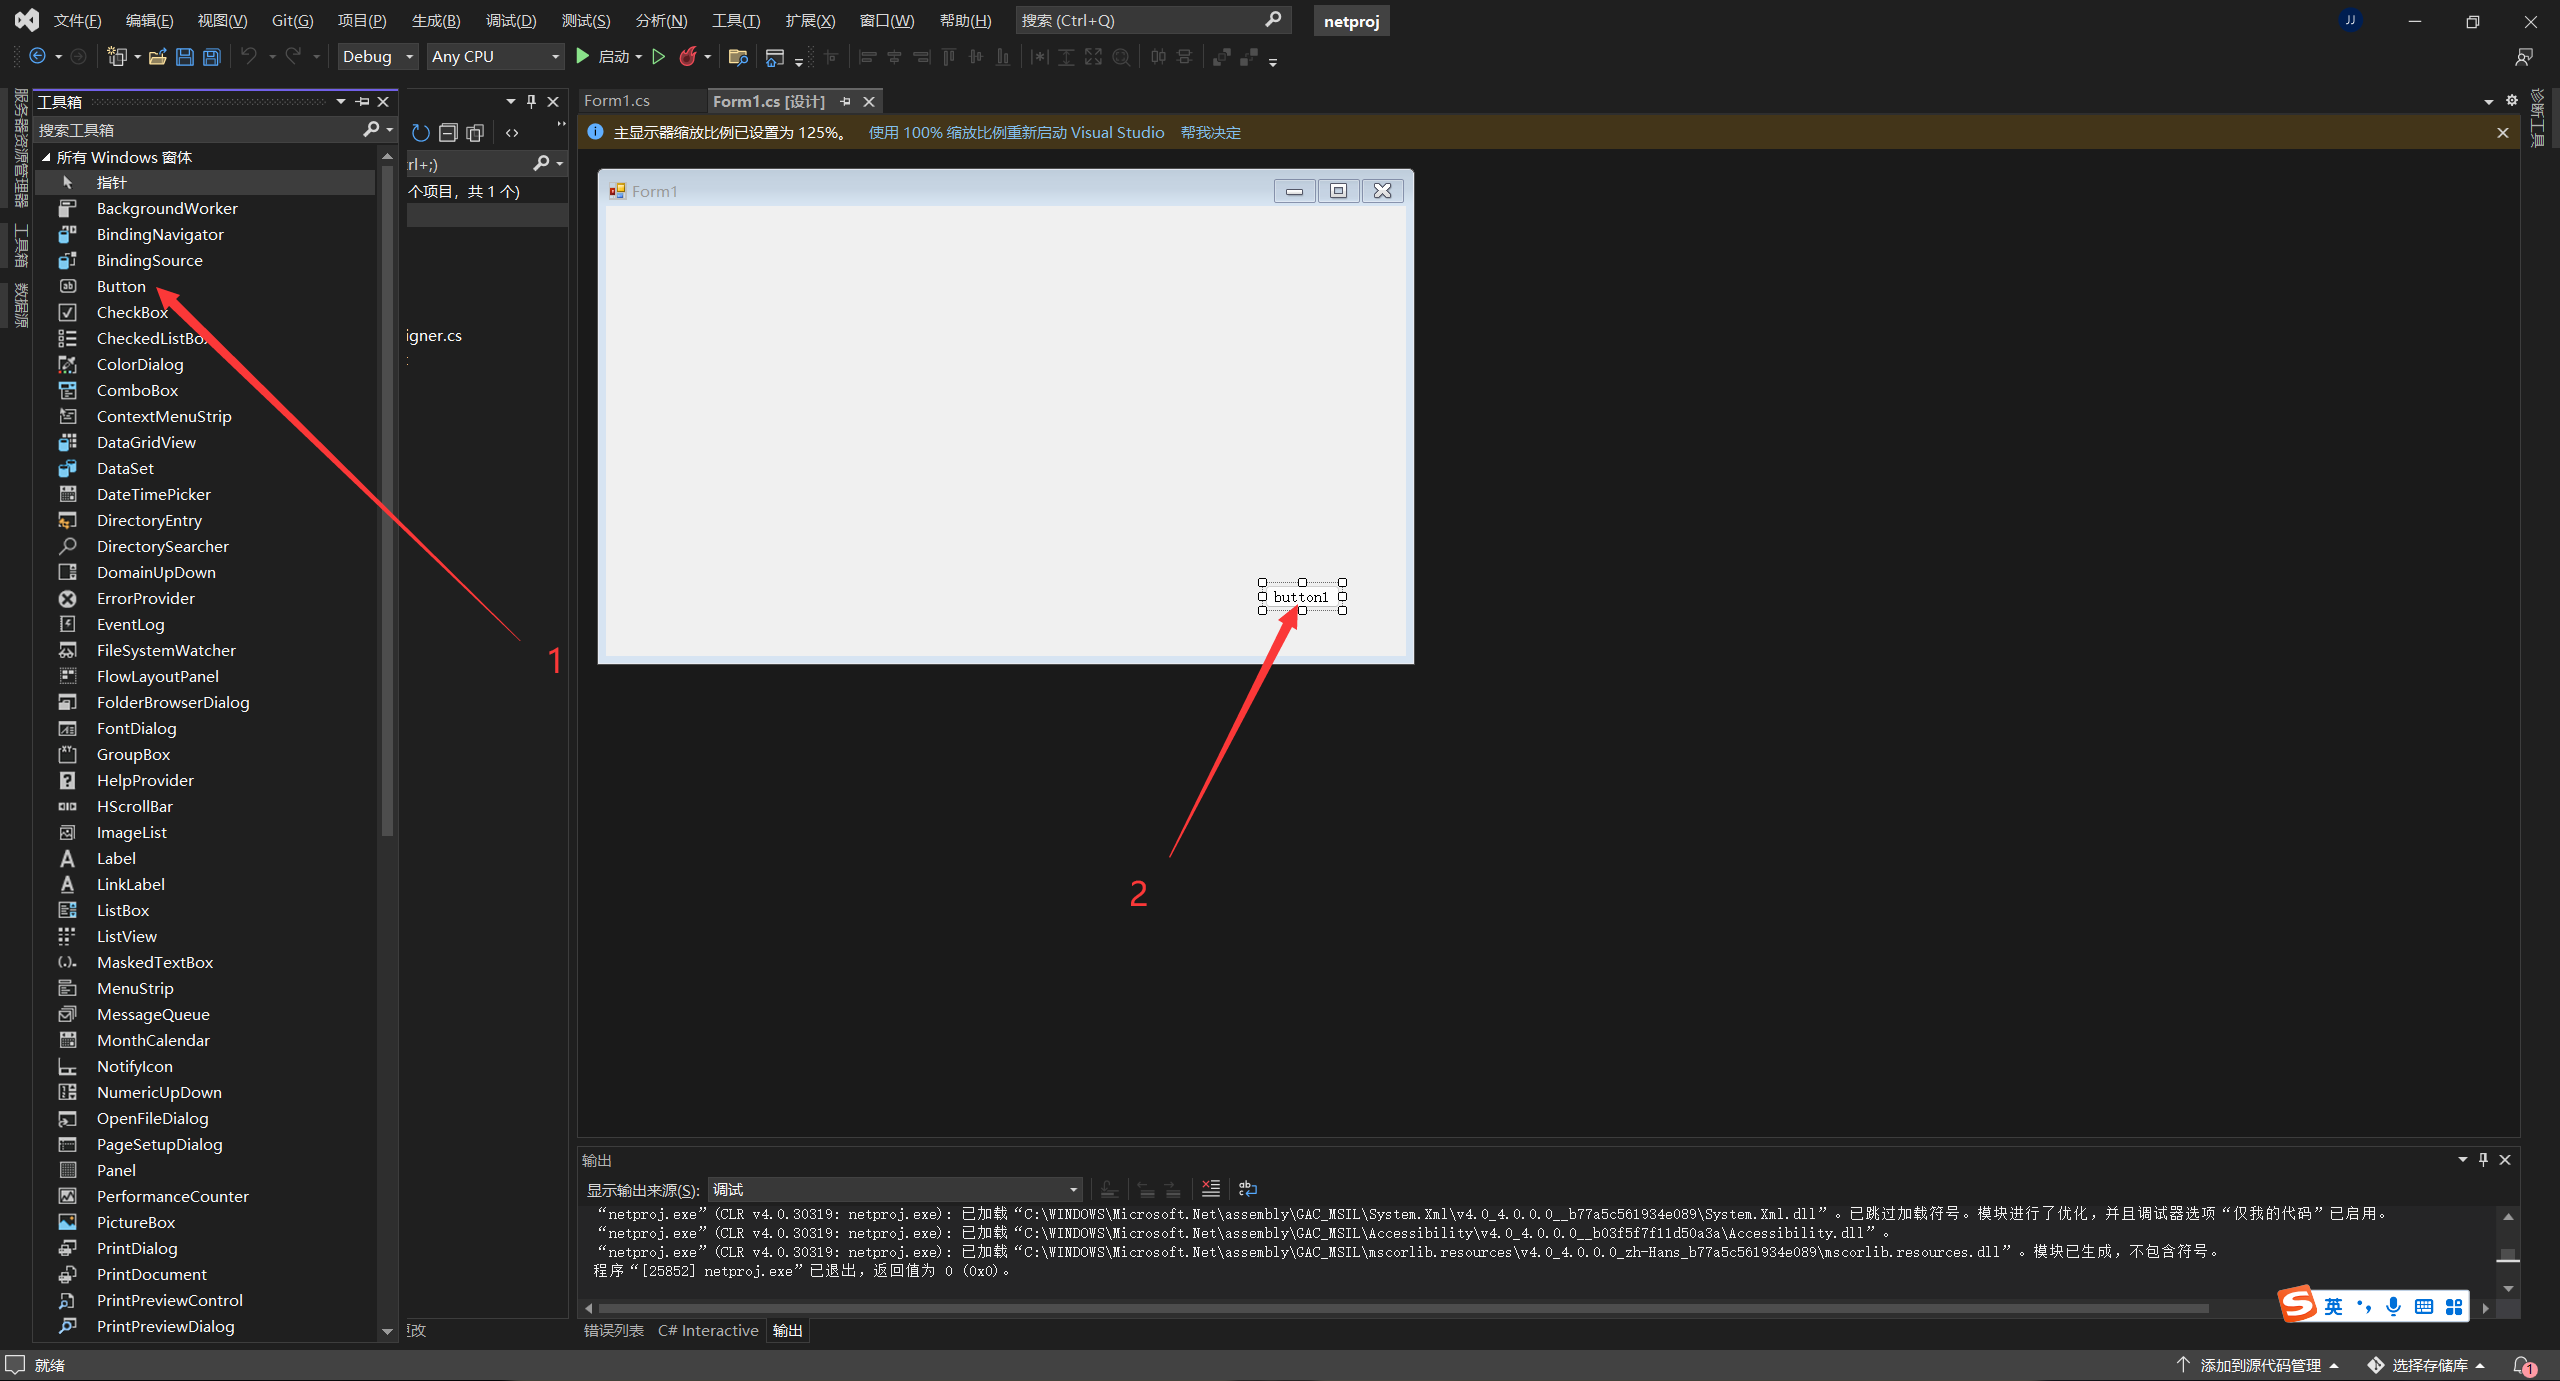Switch to the Form1.cs code tab
2560x1381 pixels.
(x=617, y=101)
